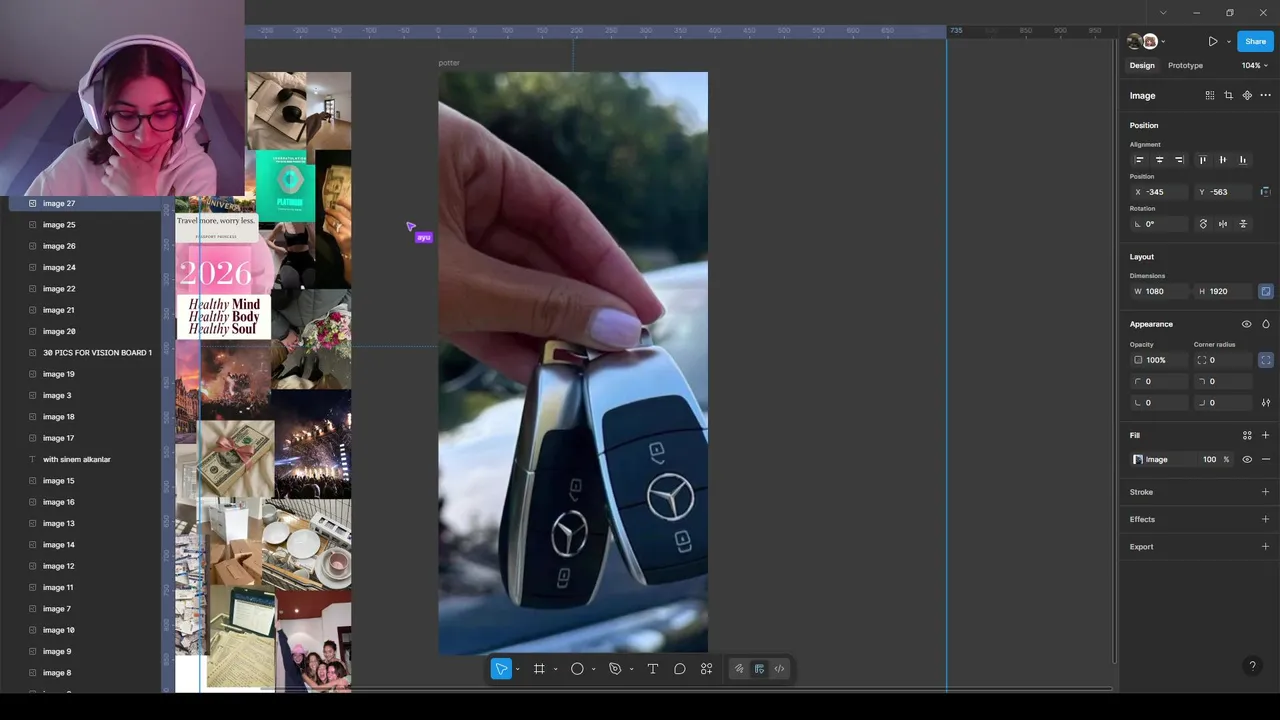
Task: Click the X position field
Action: point(1159,192)
